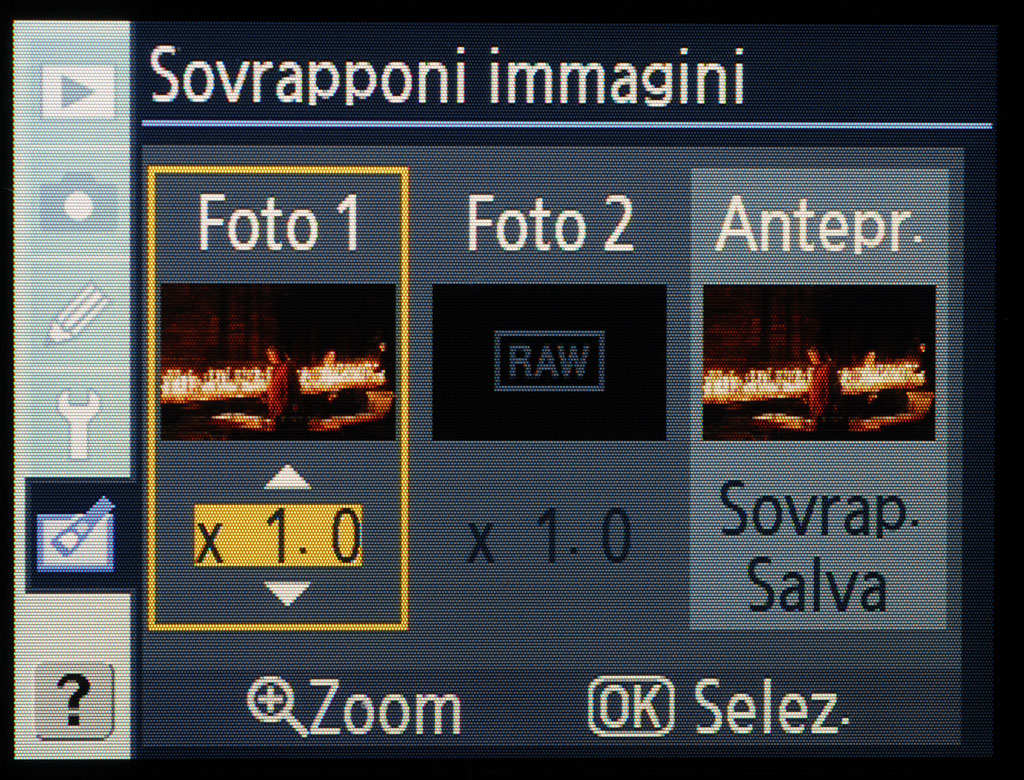Select the Foto 2 x 1.0 gain value
The image size is (1024, 780).
coord(549,537)
